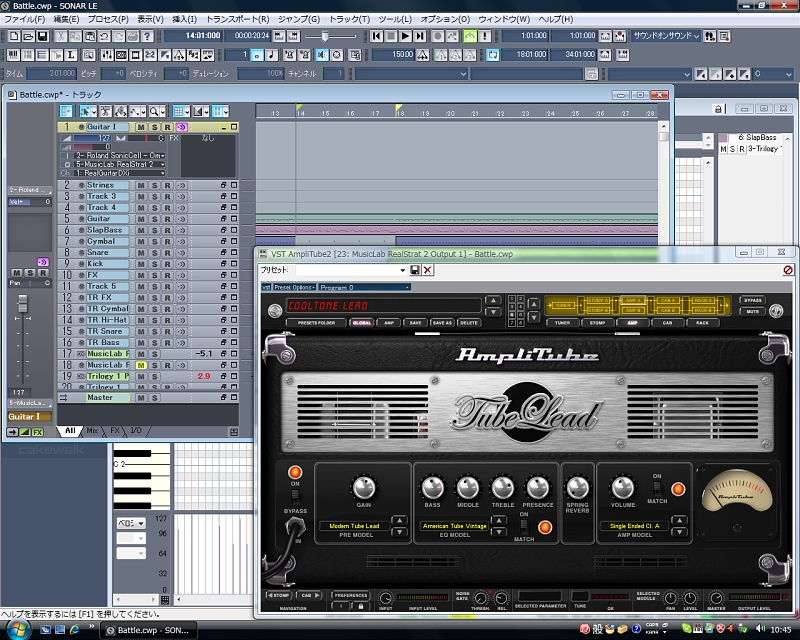The image size is (800, 640).
Task: Arm the Kick track for recording
Action: [x=167, y=264]
